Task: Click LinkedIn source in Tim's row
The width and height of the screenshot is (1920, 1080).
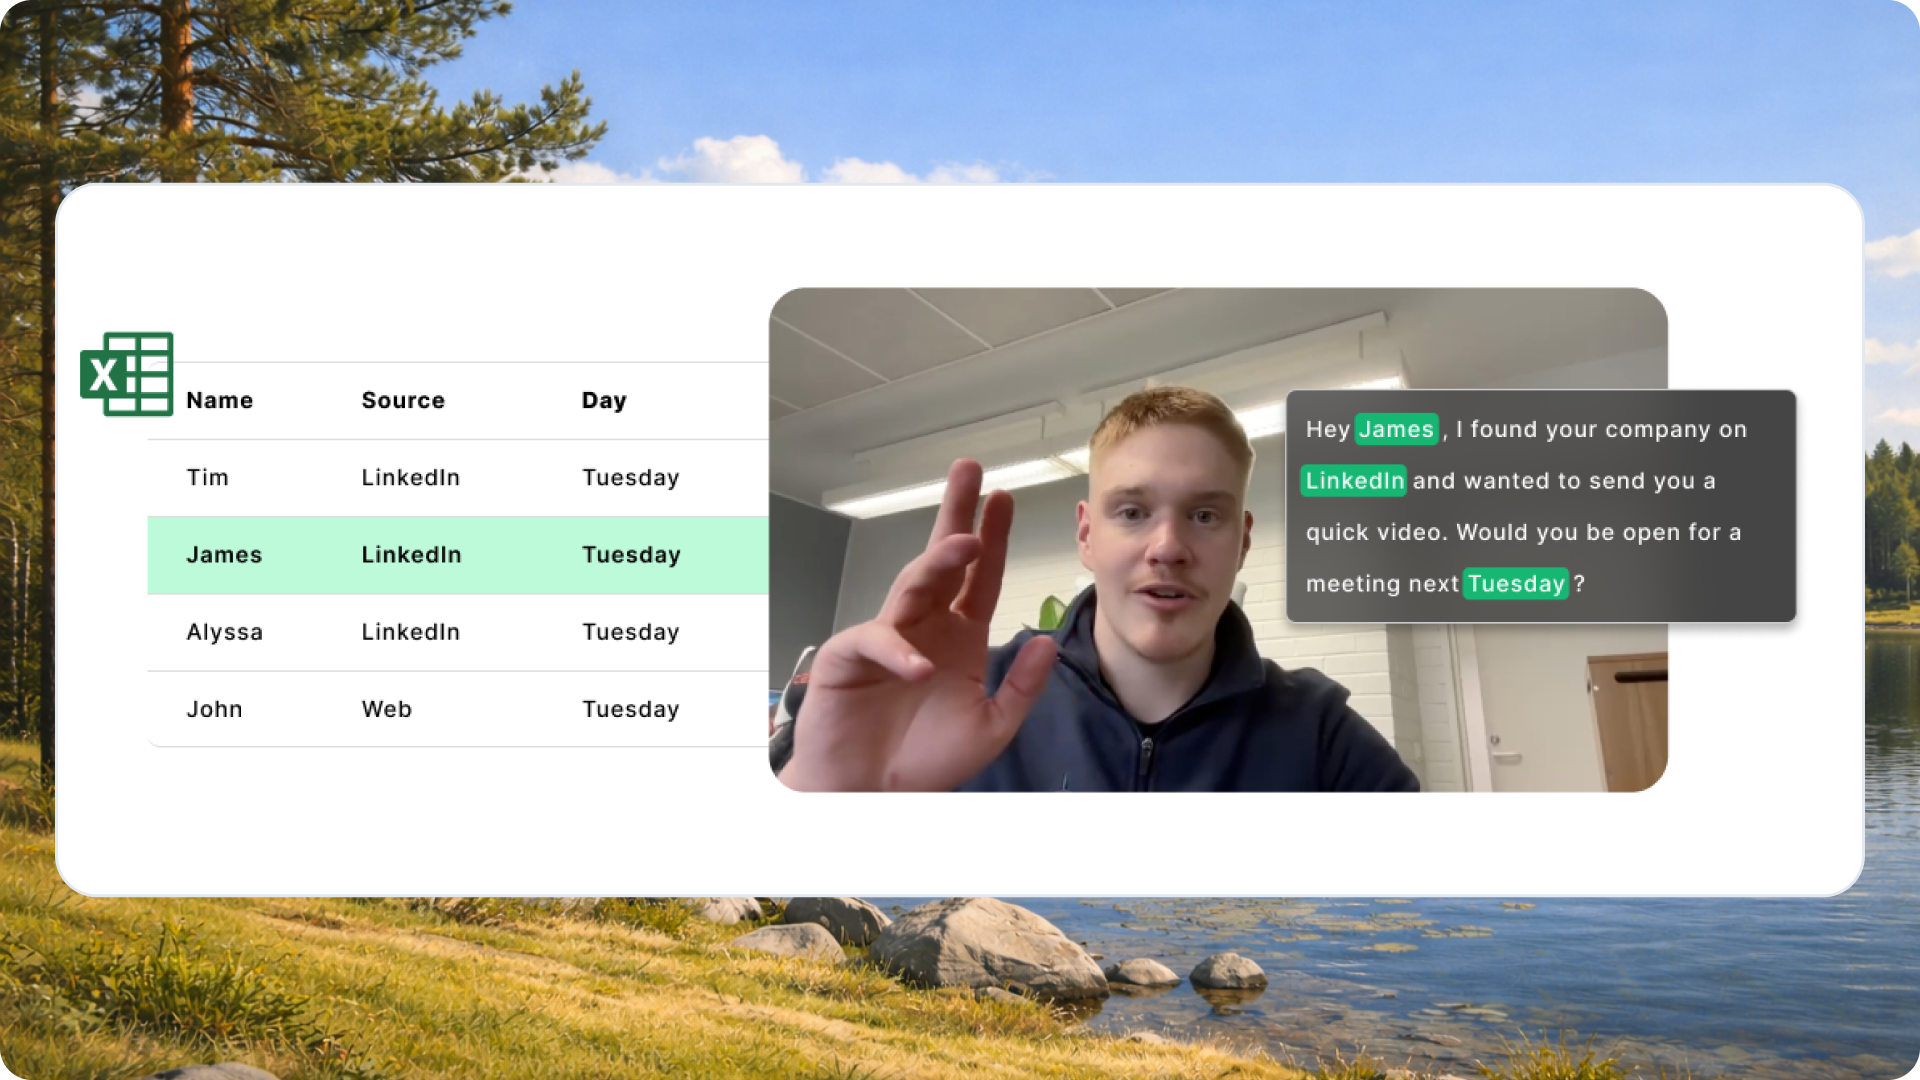Action: [x=410, y=477]
